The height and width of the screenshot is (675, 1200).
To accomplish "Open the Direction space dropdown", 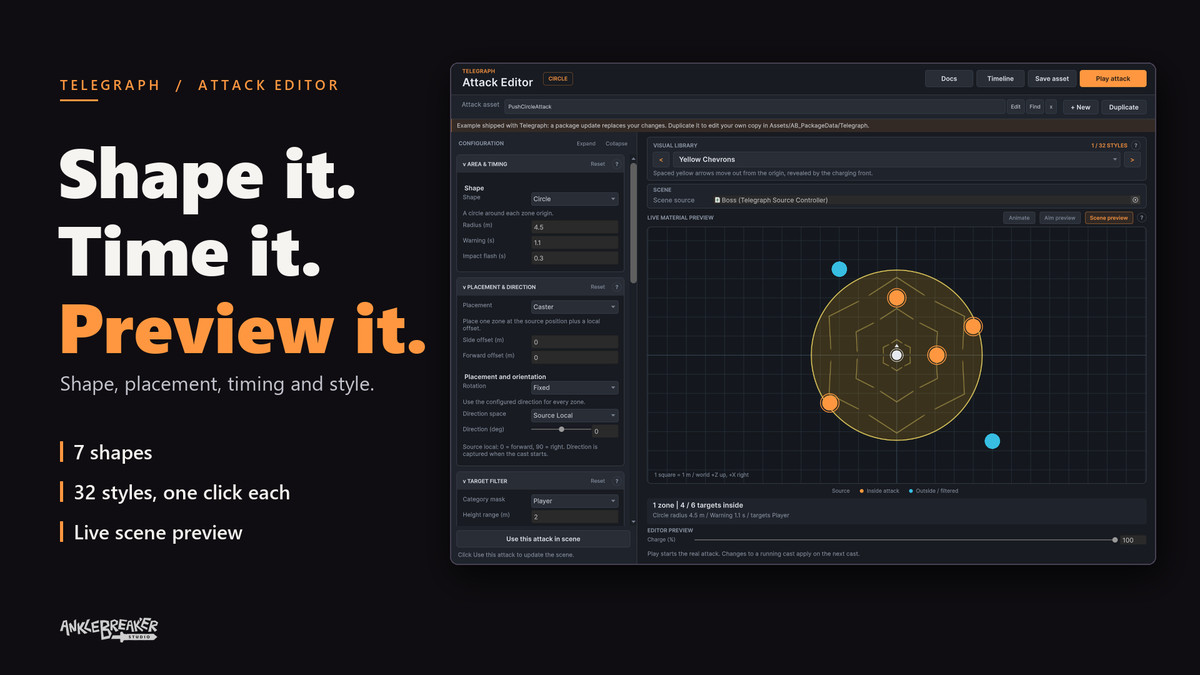I will click(x=574, y=415).
